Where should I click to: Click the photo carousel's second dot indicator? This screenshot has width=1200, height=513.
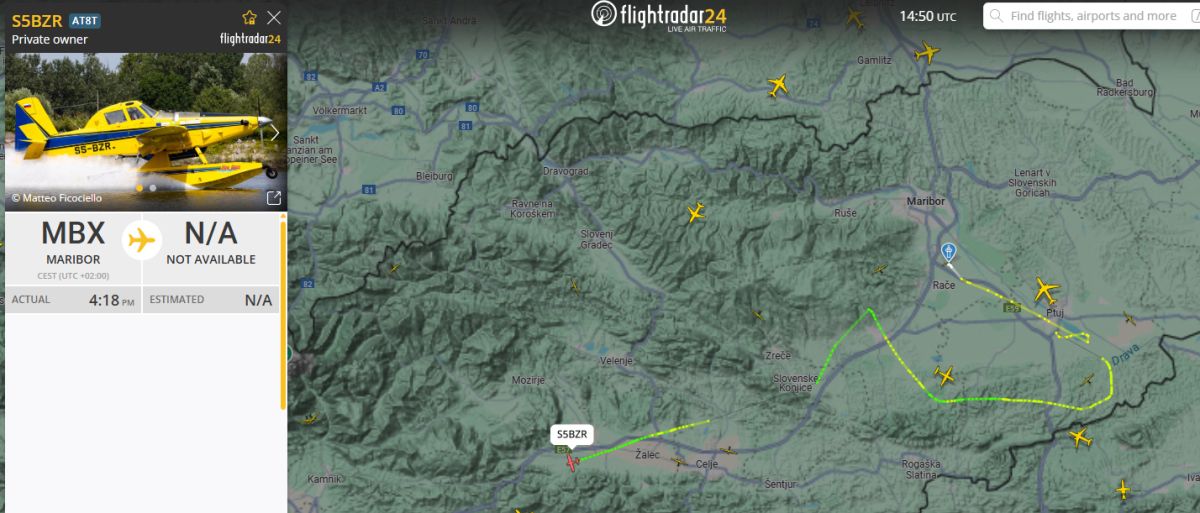pyautogui.click(x=152, y=187)
